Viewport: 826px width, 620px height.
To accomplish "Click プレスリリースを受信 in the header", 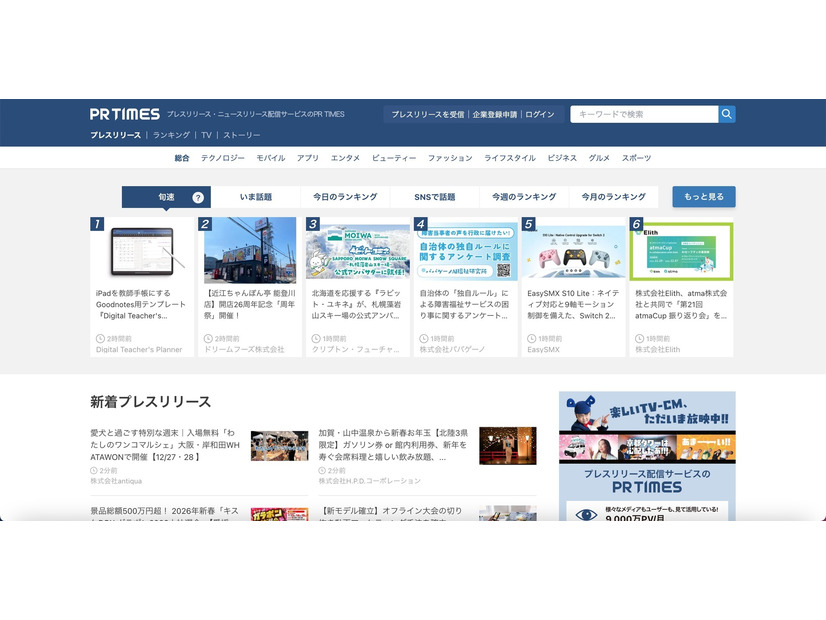I will [x=428, y=114].
